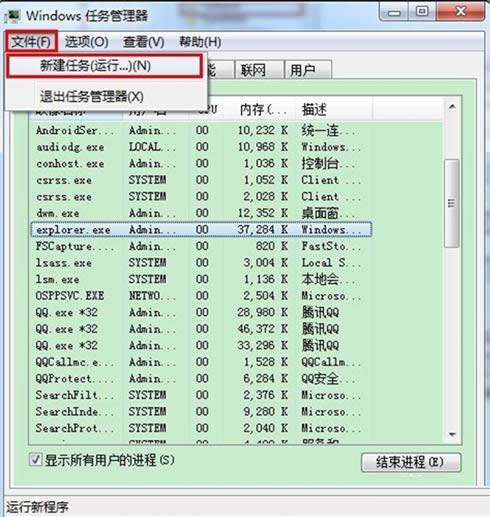The width and height of the screenshot is (490, 517).
Task: Select the SearchProt... process
Action: (201, 428)
